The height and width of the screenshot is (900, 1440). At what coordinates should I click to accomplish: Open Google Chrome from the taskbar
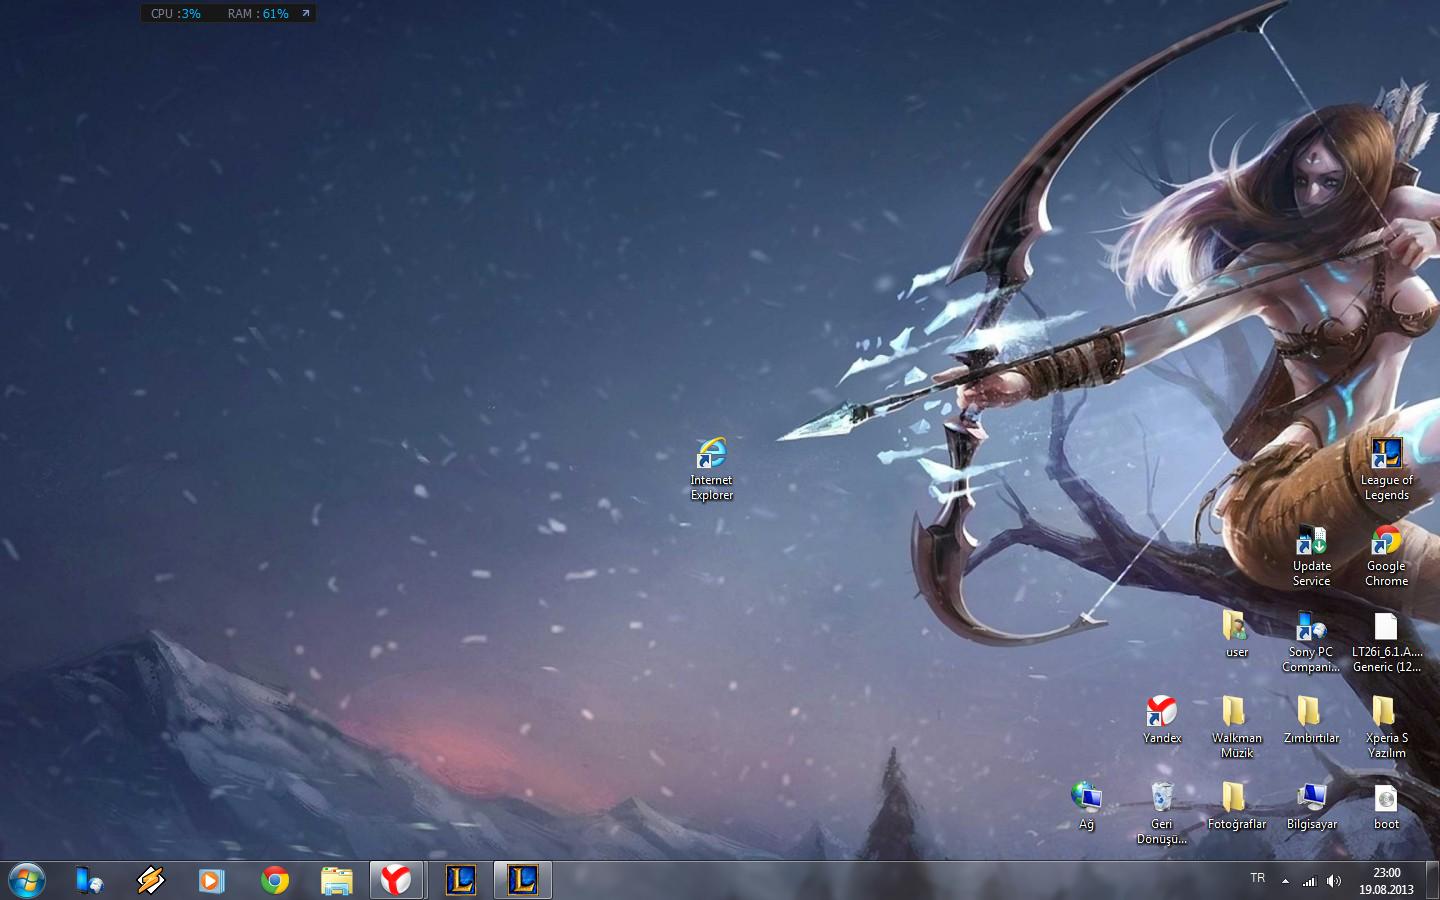point(274,880)
